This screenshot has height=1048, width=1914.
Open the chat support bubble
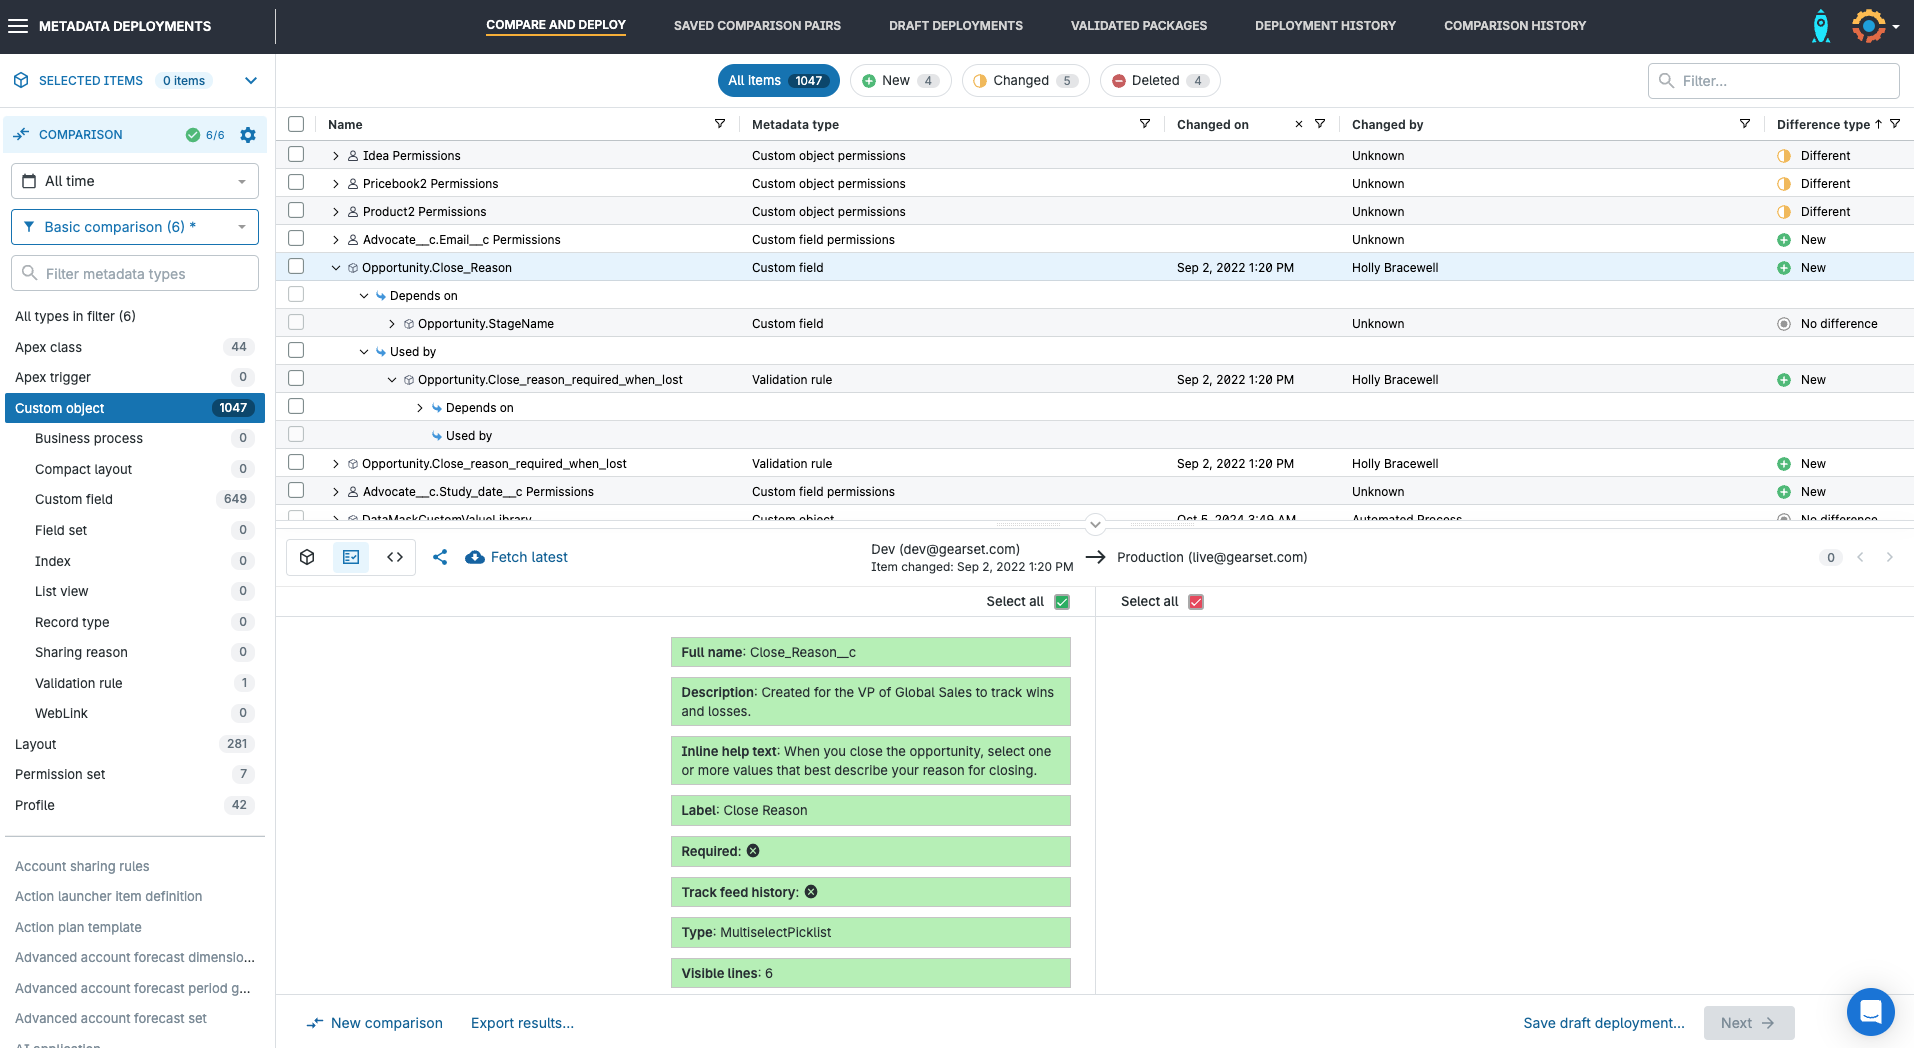pyautogui.click(x=1870, y=1012)
